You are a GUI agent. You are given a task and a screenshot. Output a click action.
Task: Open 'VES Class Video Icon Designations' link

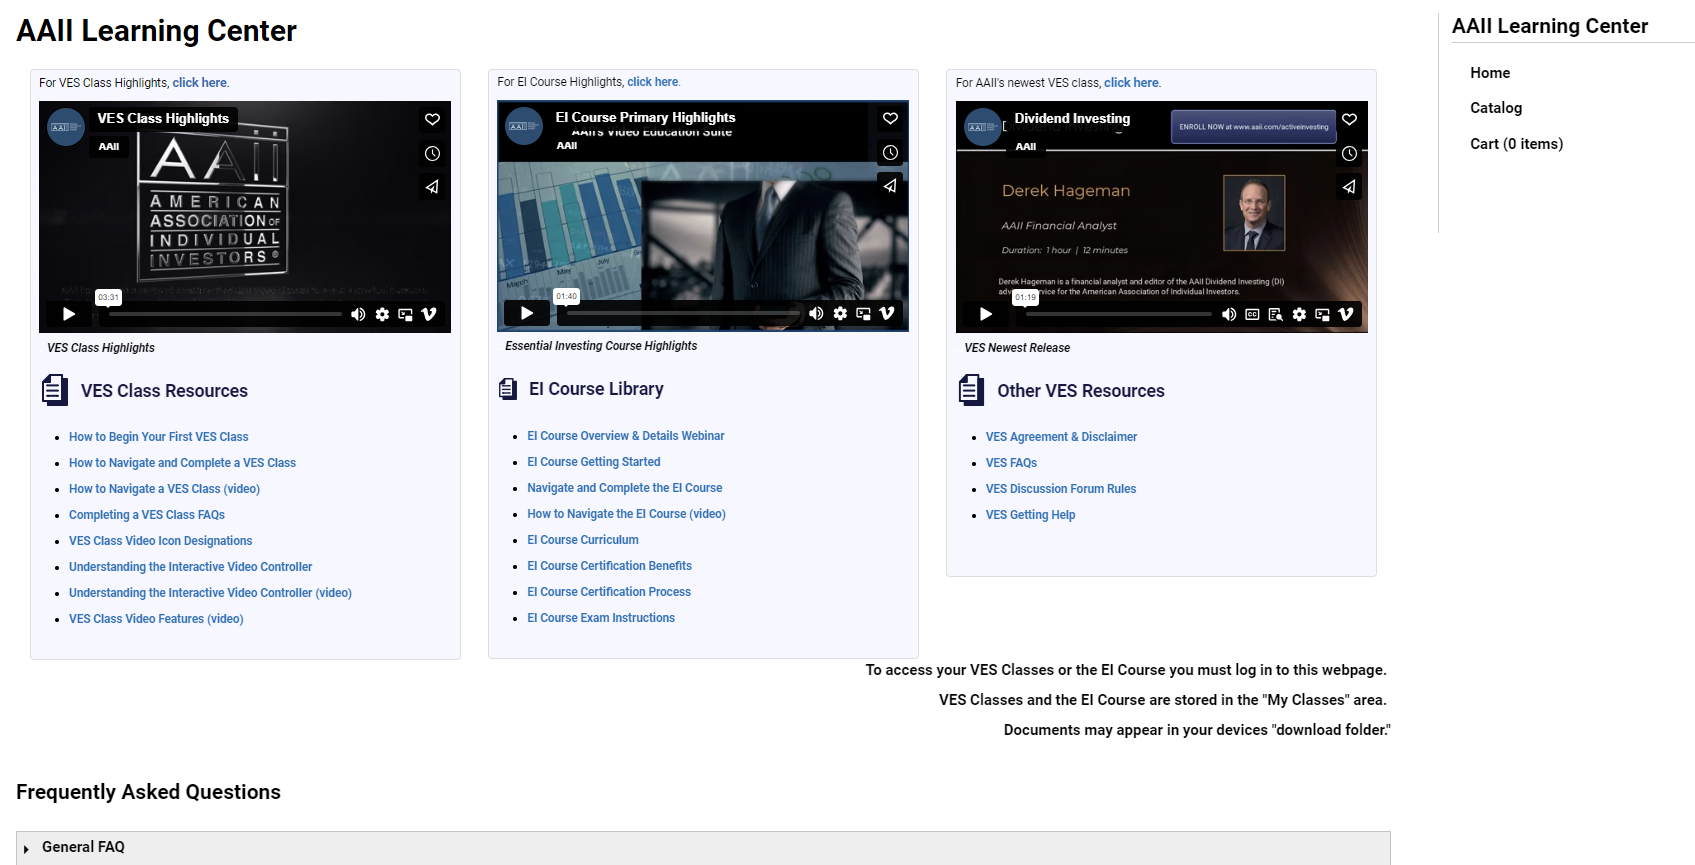tap(160, 541)
